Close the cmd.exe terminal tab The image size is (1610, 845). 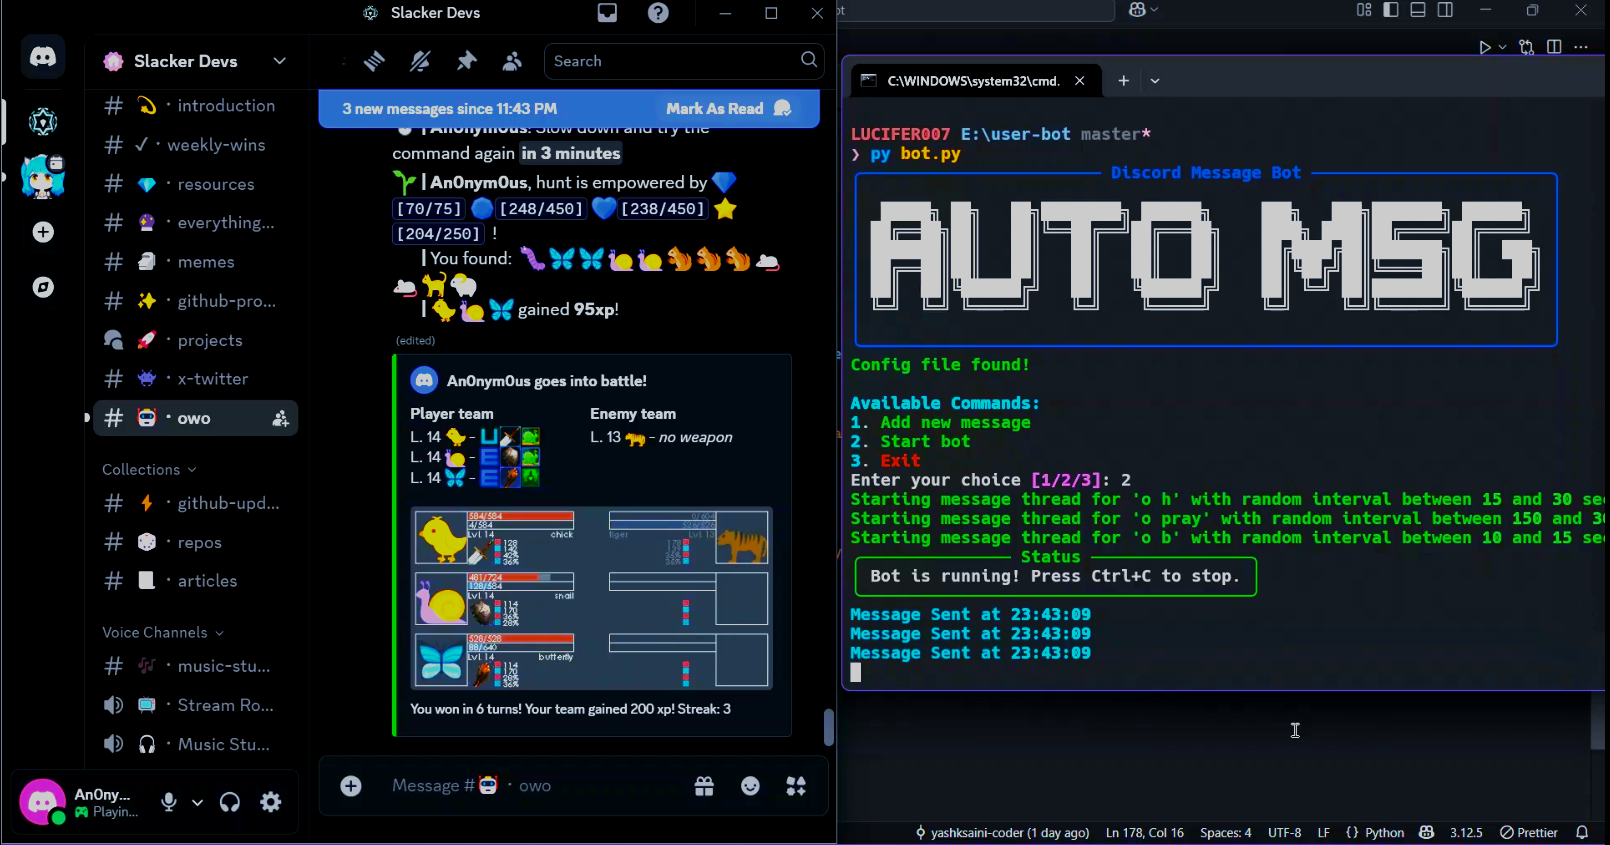(1080, 81)
